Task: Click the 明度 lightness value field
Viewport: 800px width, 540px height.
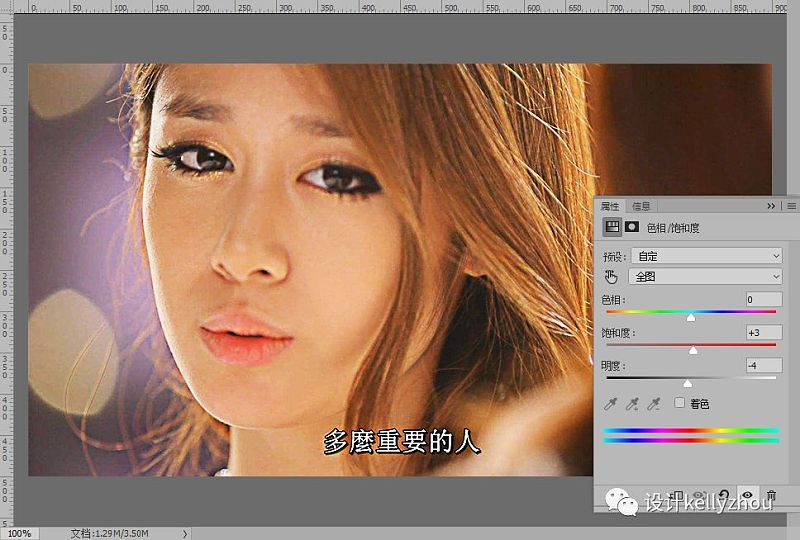Action: 763,365
